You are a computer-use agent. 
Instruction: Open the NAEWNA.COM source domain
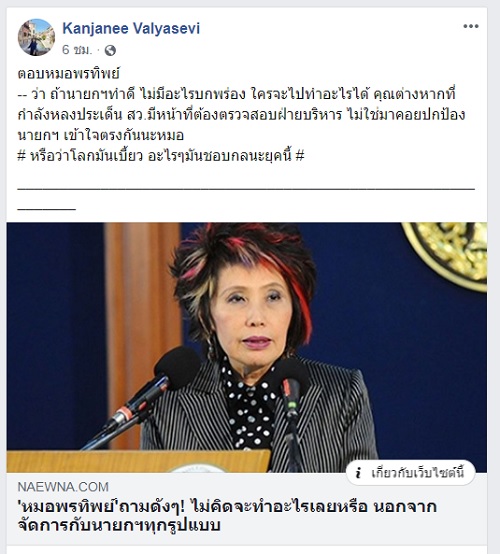63,487
